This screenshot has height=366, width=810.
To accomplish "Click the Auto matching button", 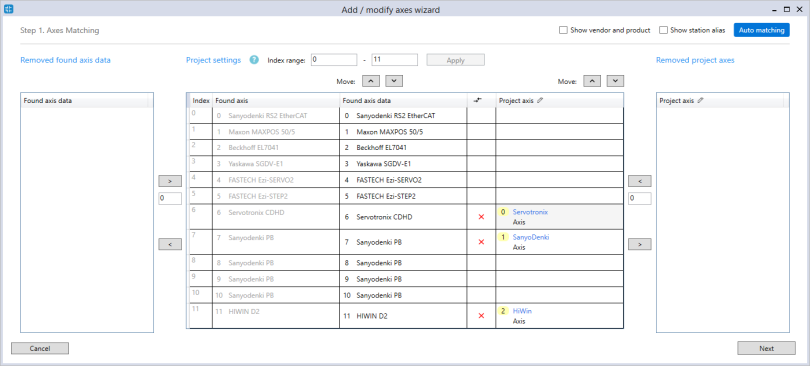I will click(761, 30).
